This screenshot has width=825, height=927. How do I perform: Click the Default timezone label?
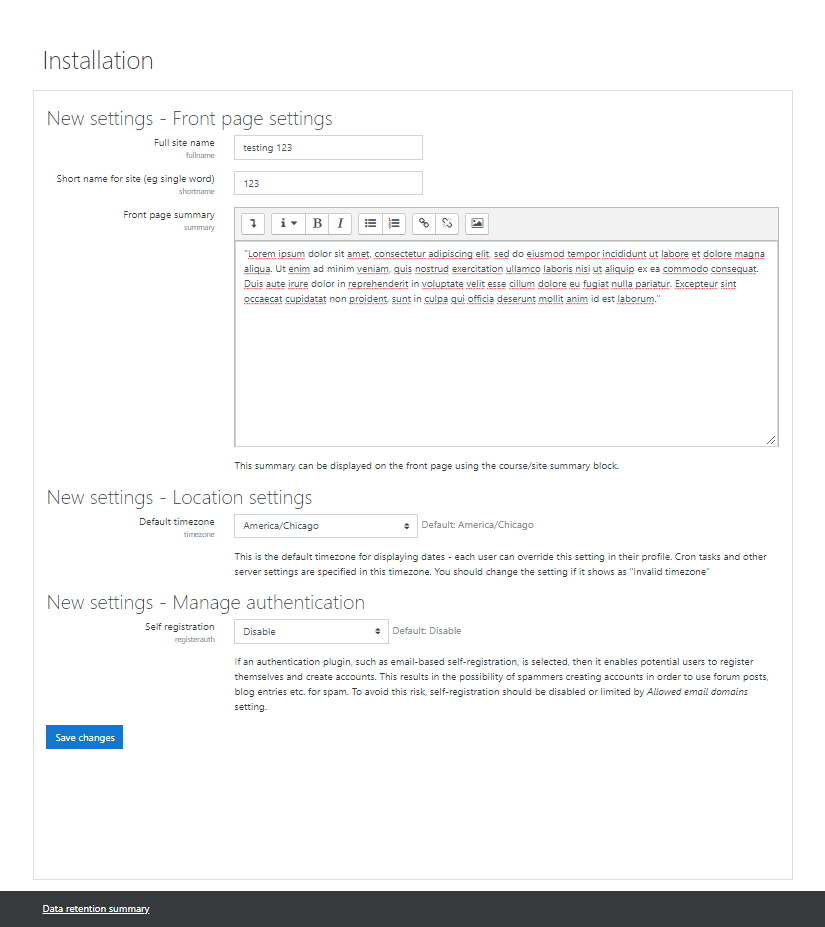point(177,521)
